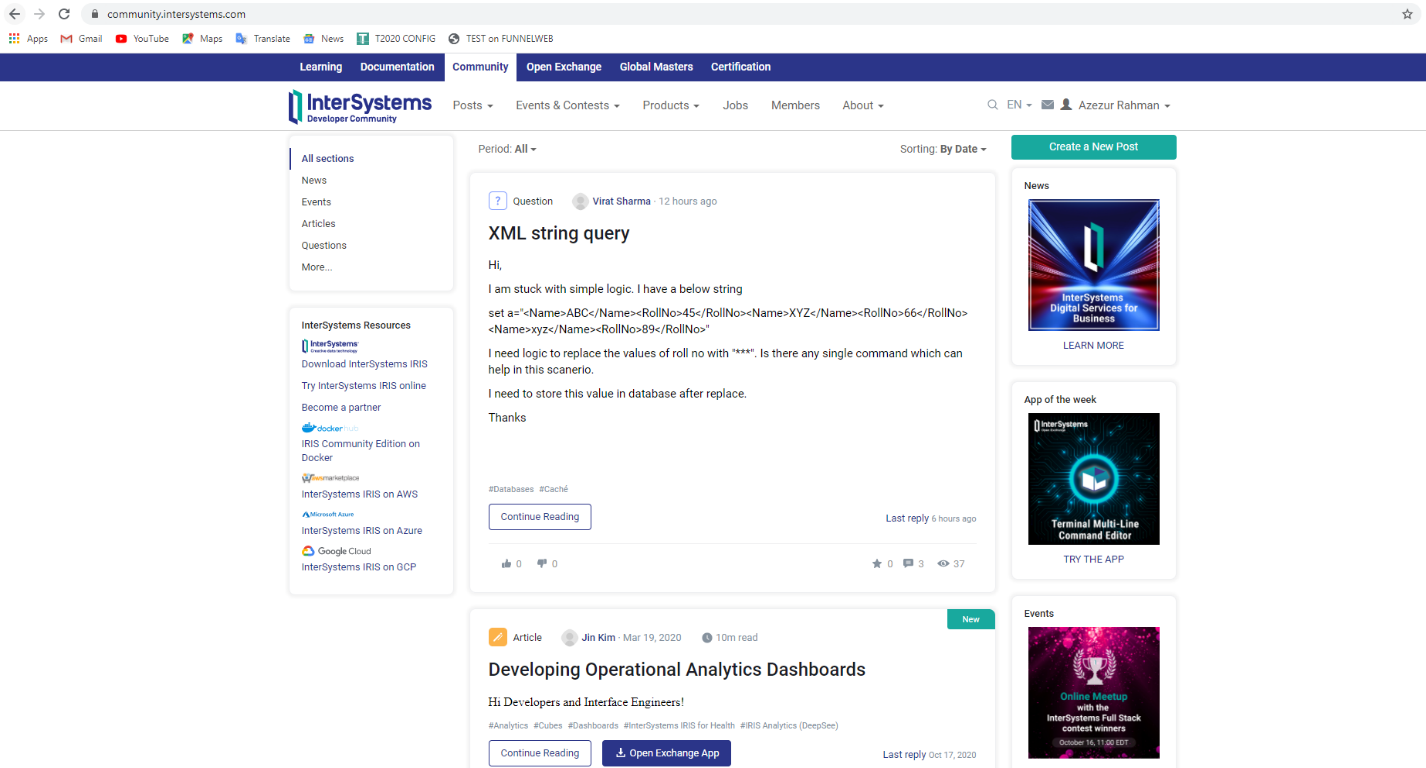The image size is (1426, 768).
Task: Click the InterSystems Developer Community logo
Action: pyautogui.click(x=360, y=106)
